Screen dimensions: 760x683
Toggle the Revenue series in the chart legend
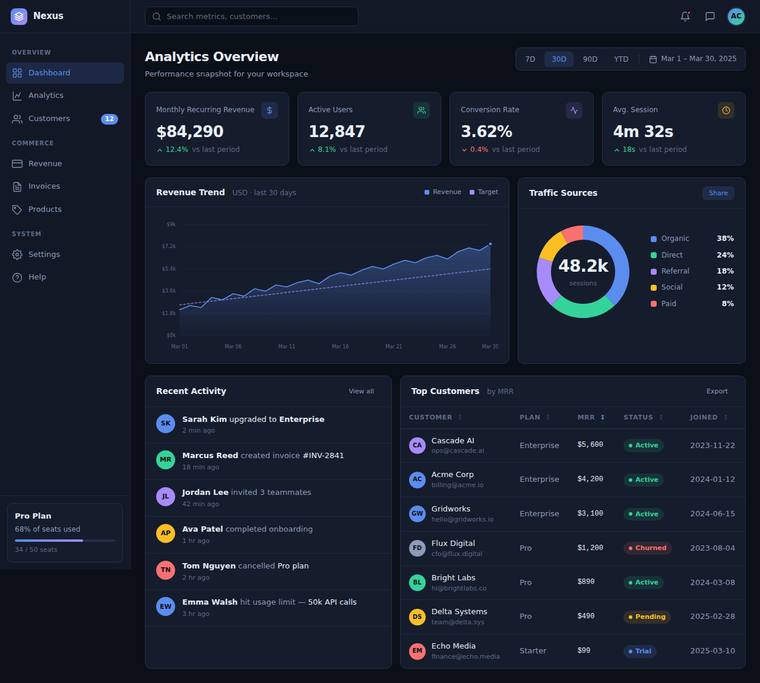[443, 192]
